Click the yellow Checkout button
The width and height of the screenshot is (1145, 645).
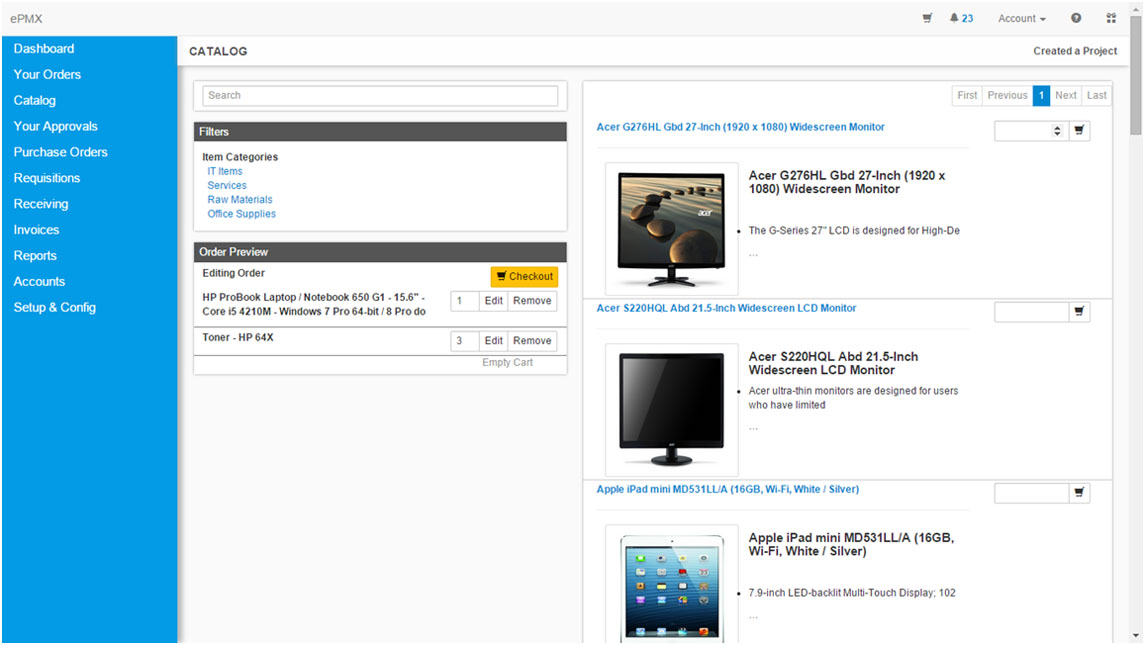[x=524, y=277]
